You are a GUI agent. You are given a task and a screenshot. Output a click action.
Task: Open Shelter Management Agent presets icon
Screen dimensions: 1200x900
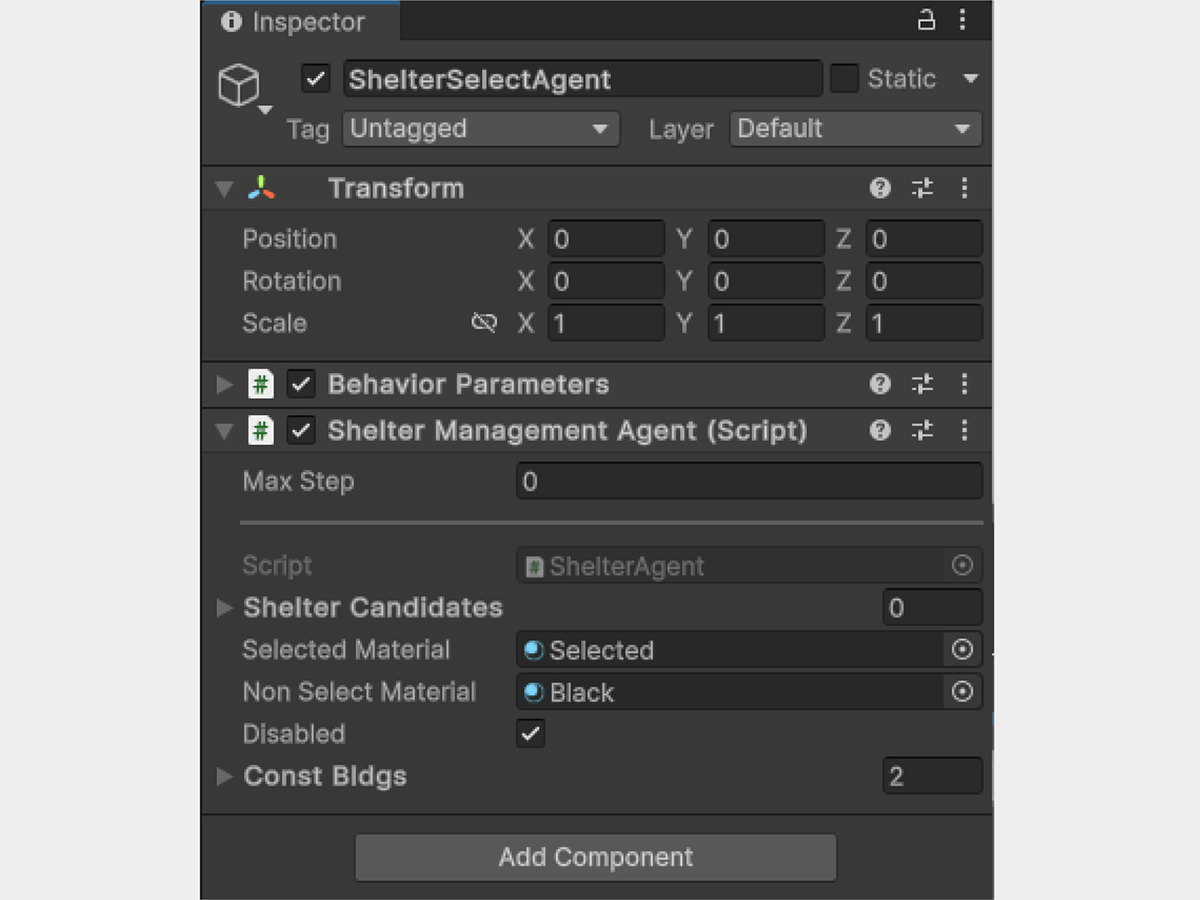[x=922, y=431]
